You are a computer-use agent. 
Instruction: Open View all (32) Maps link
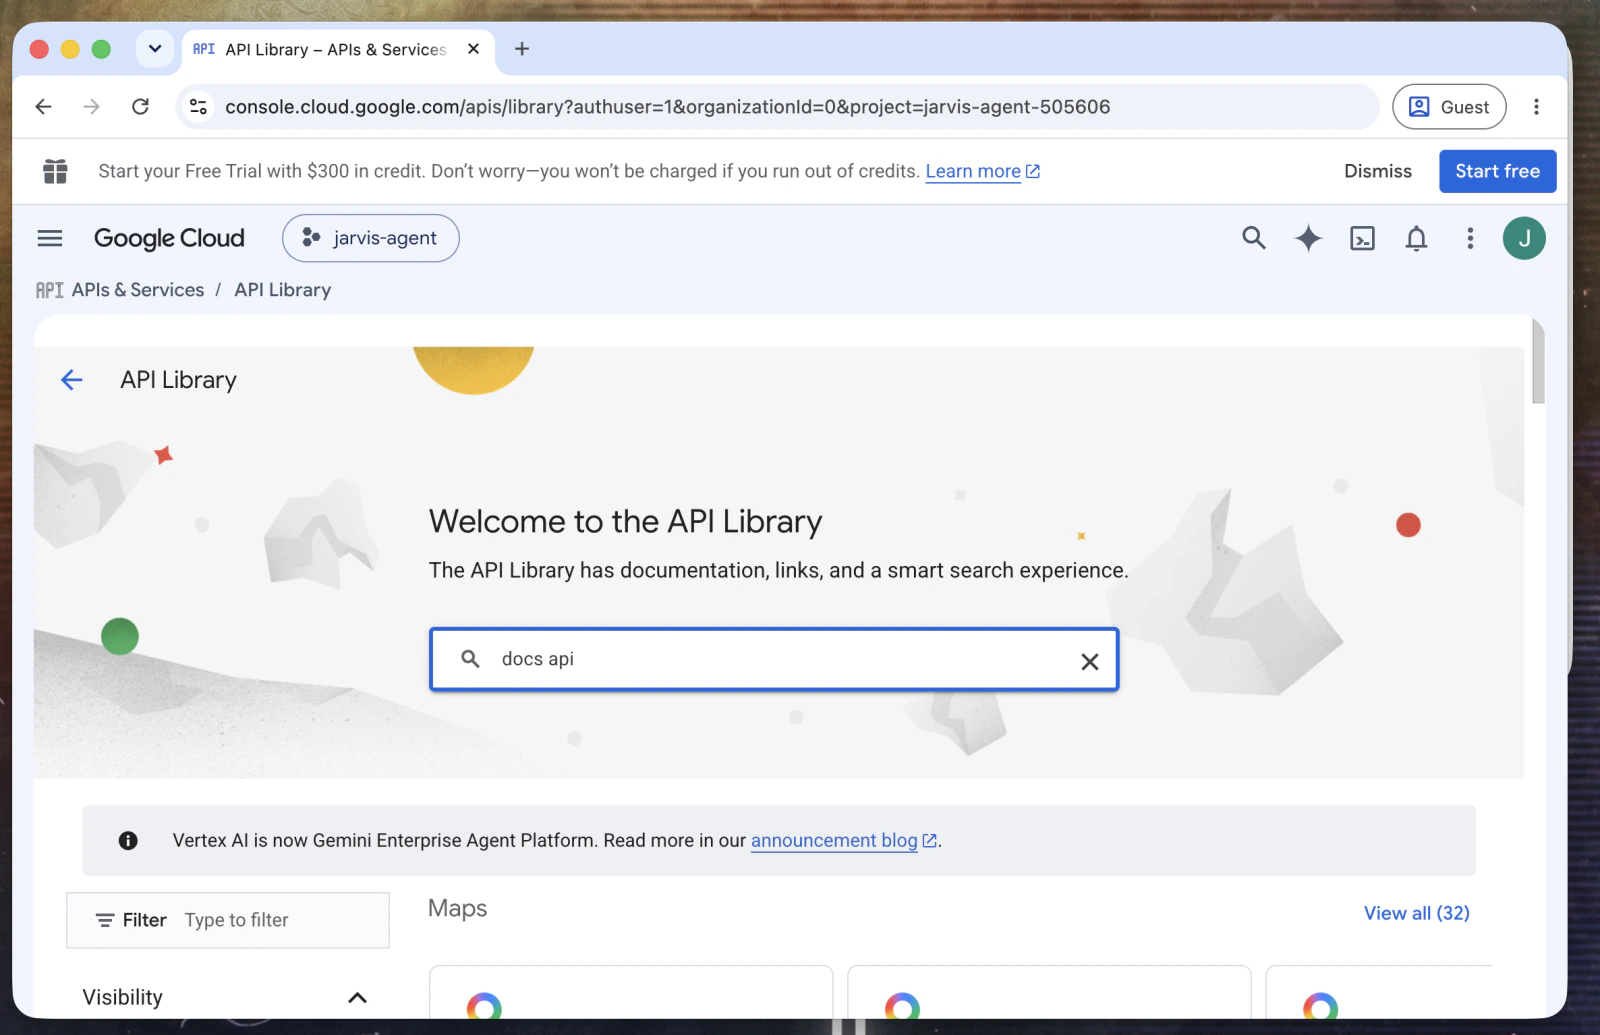(x=1416, y=913)
